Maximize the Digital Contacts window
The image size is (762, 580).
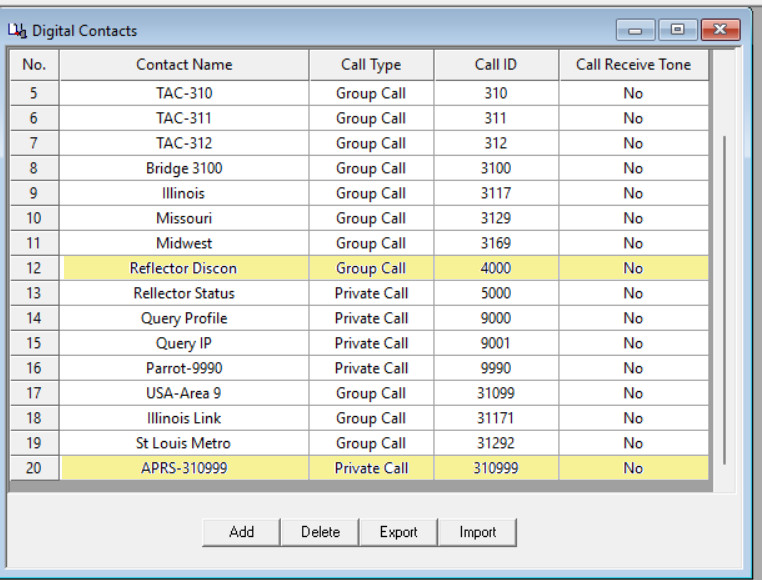[x=677, y=30]
